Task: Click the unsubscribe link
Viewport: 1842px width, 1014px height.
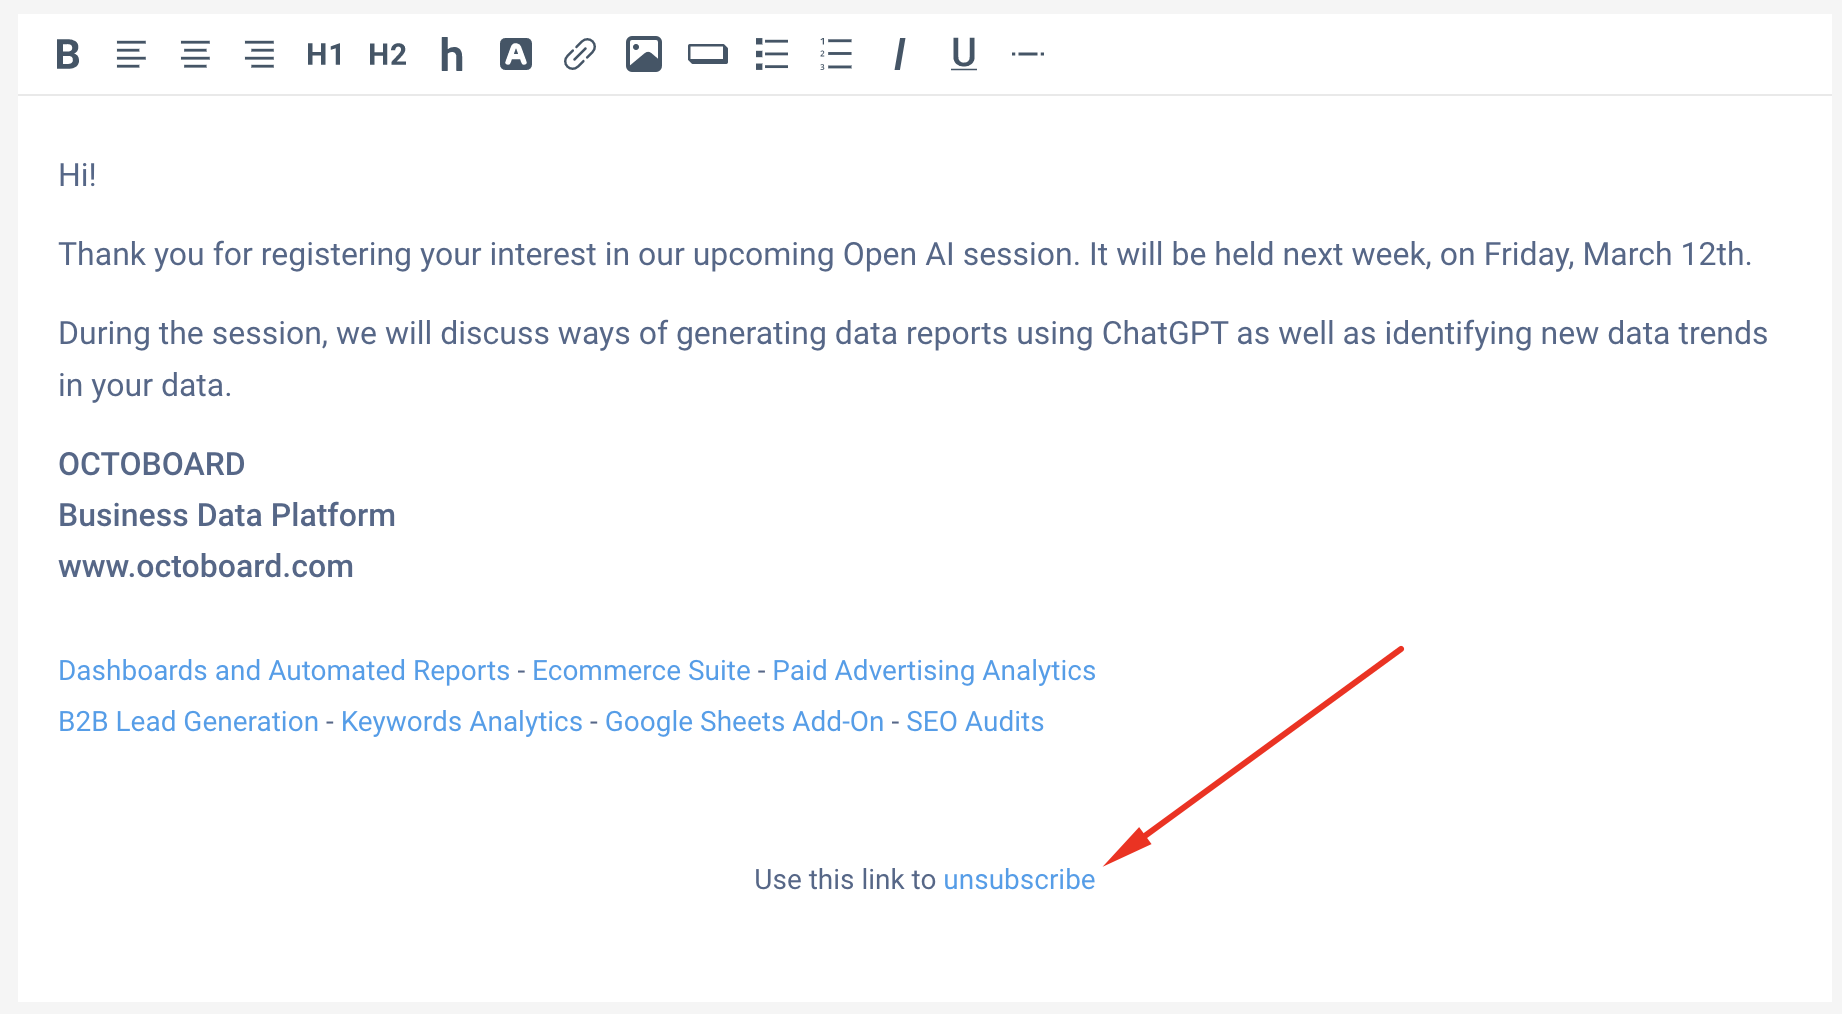Action: (x=1019, y=879)
